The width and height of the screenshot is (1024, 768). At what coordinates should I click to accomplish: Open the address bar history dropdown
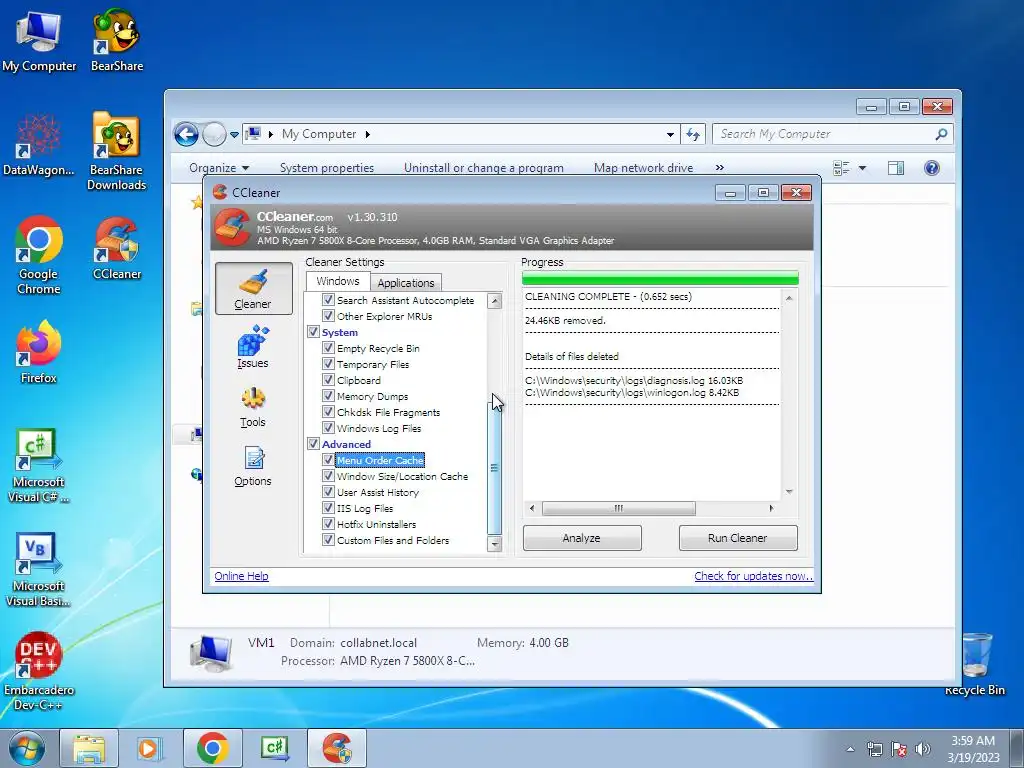coord(670,135)
